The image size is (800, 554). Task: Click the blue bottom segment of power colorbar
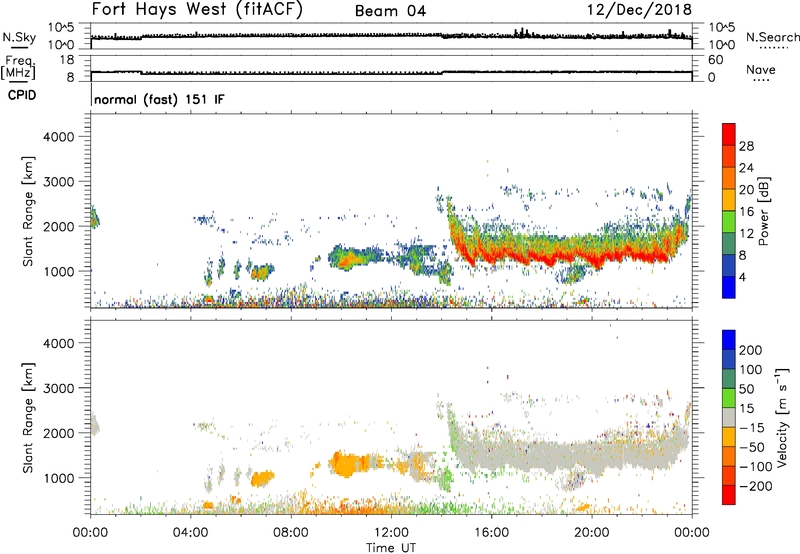click(x=729, y=288)
